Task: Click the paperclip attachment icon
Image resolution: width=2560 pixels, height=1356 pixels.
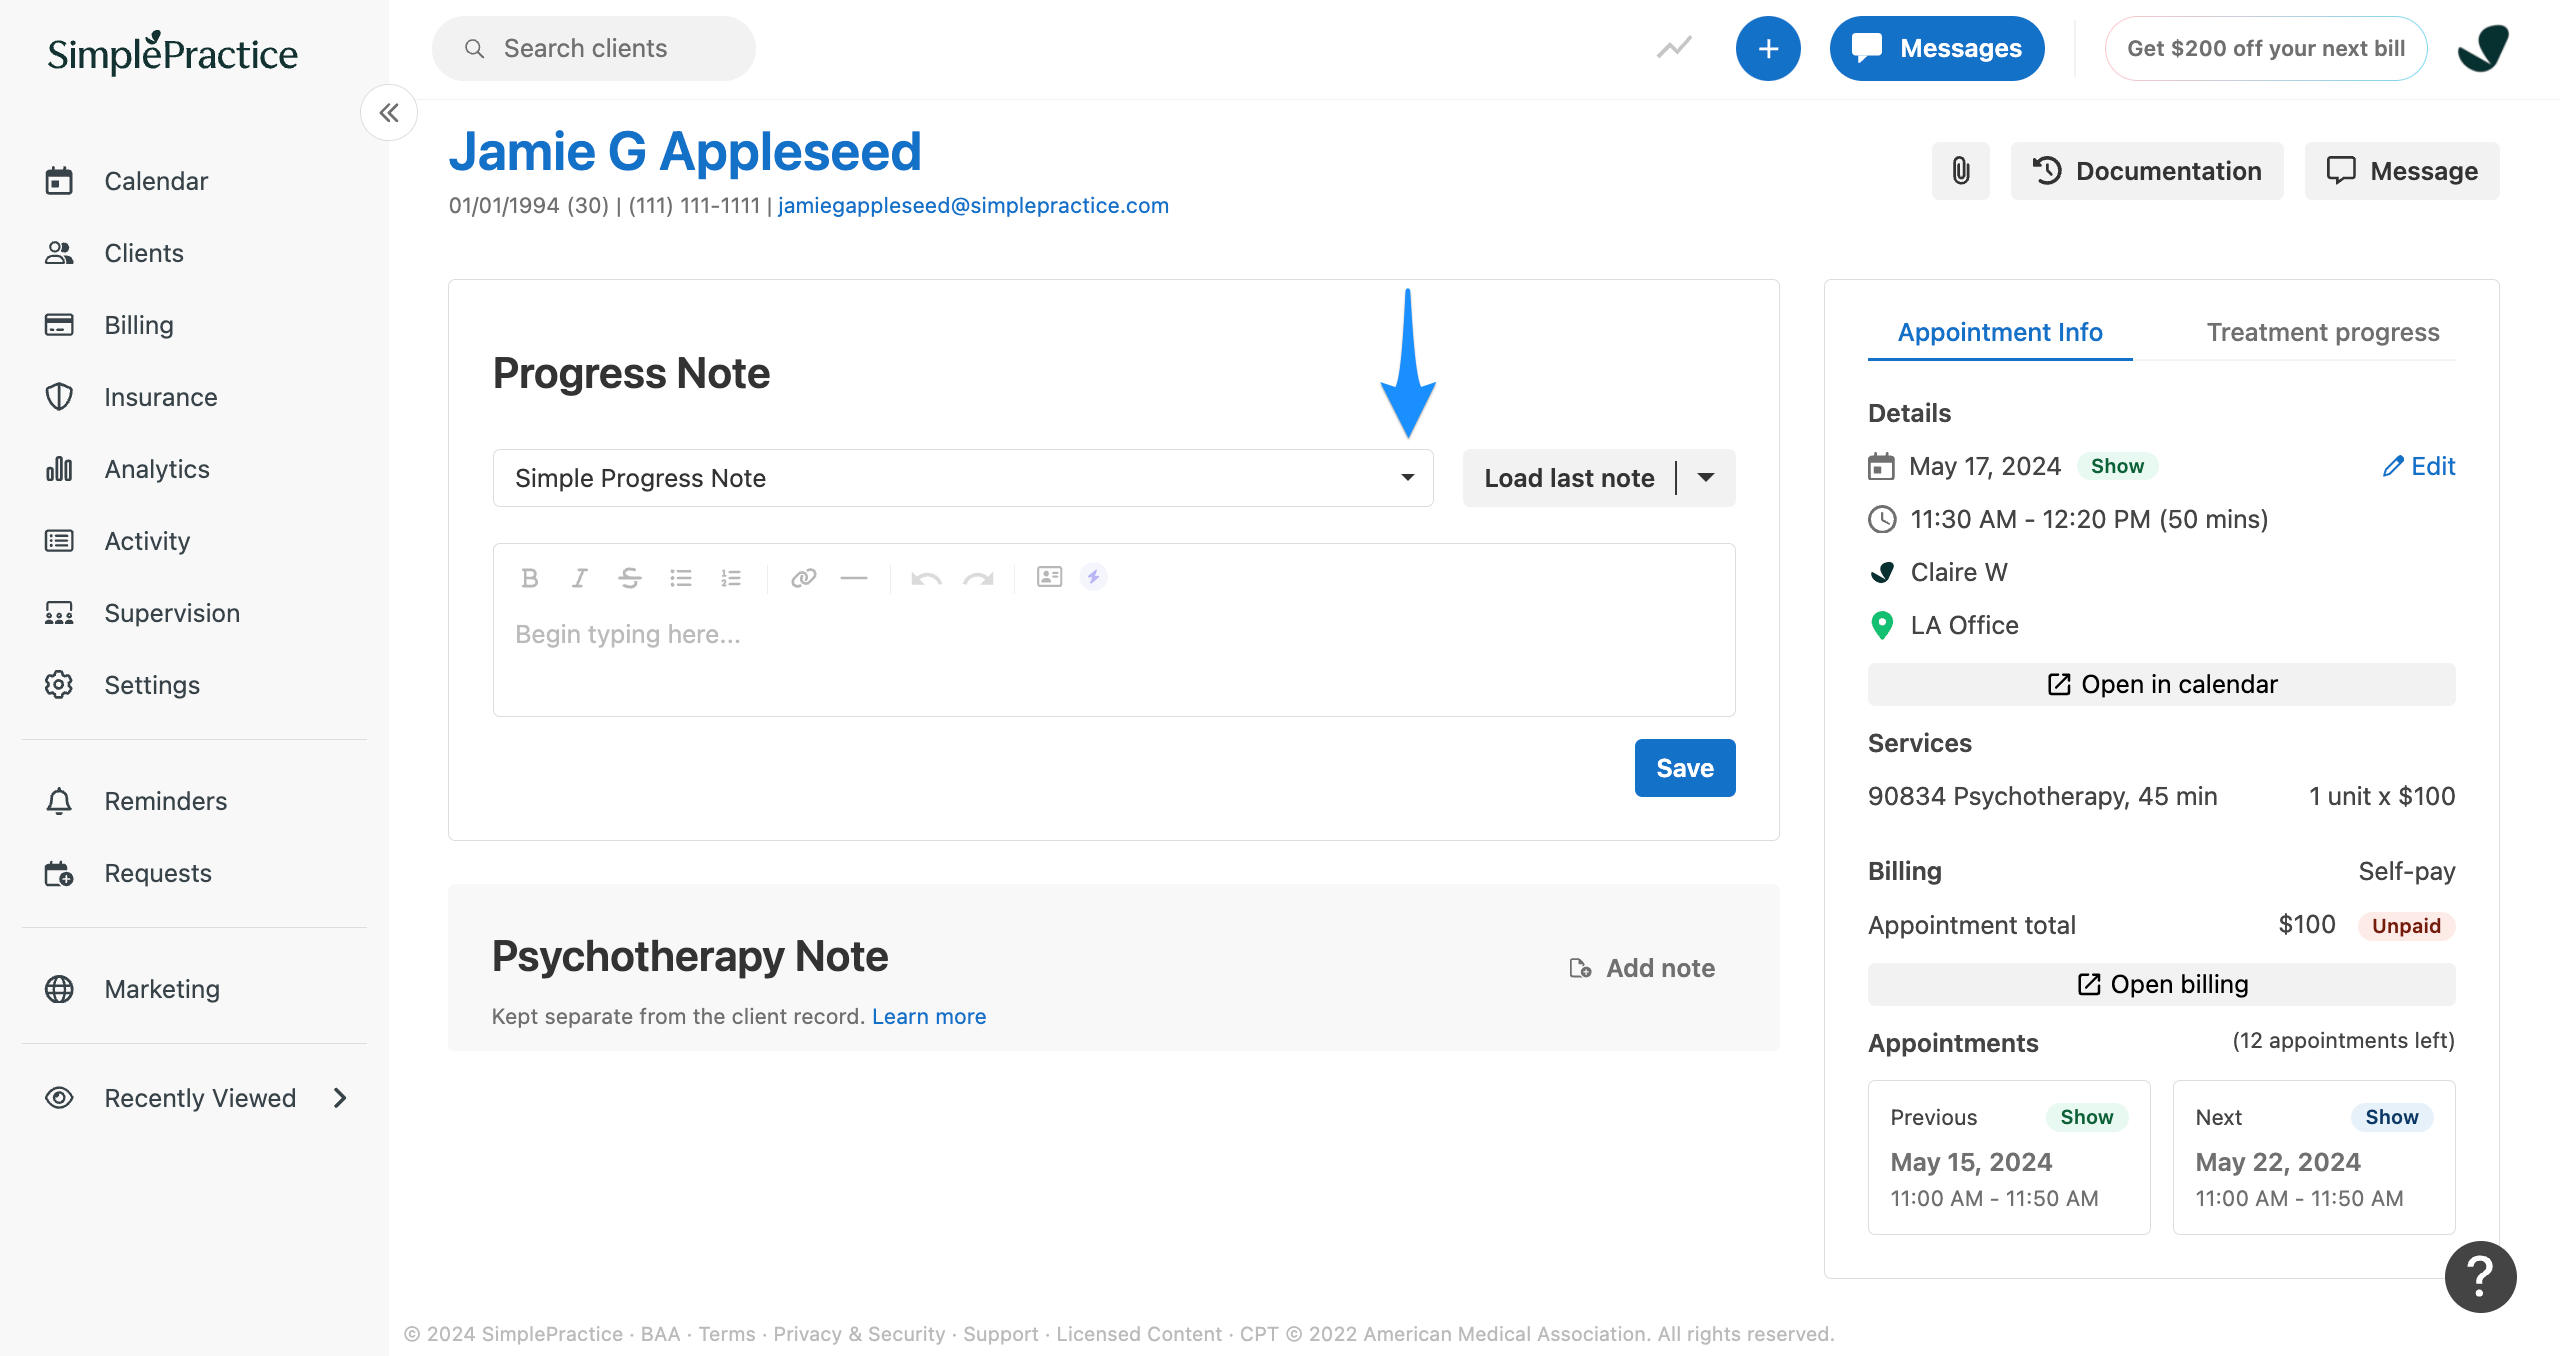Action: (1961, 171)
